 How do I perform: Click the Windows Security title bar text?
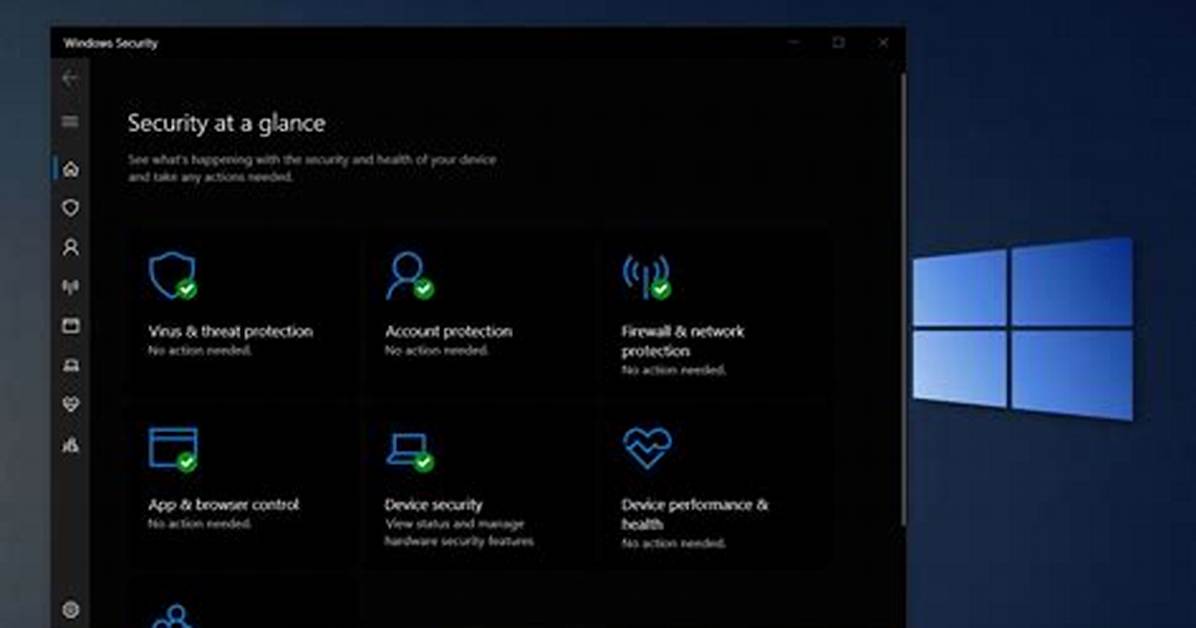111,43
